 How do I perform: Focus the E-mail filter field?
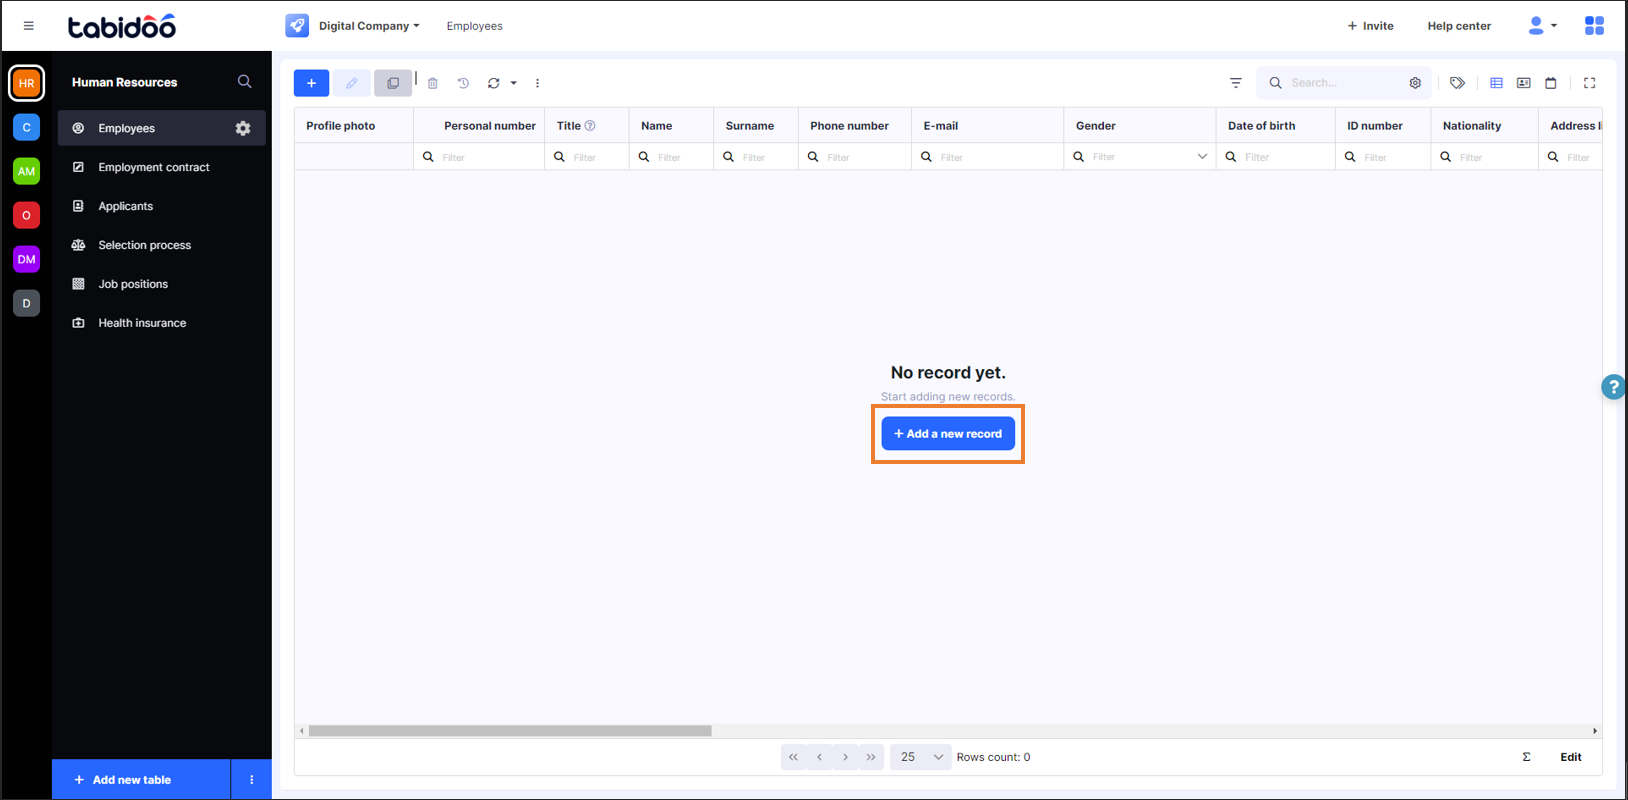coord(987,157)
